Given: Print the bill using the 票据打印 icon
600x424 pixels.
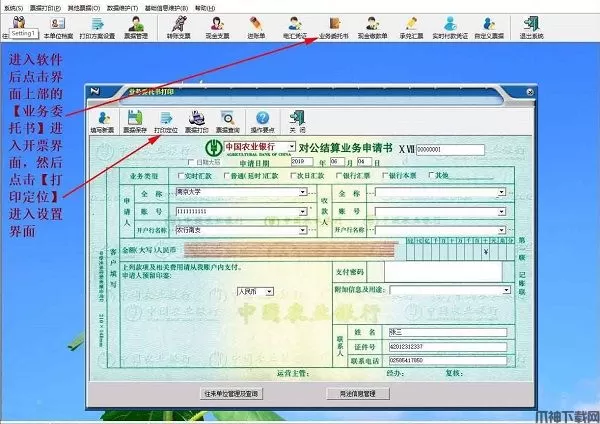Looking at the screenshot, I should click(197, 122).
